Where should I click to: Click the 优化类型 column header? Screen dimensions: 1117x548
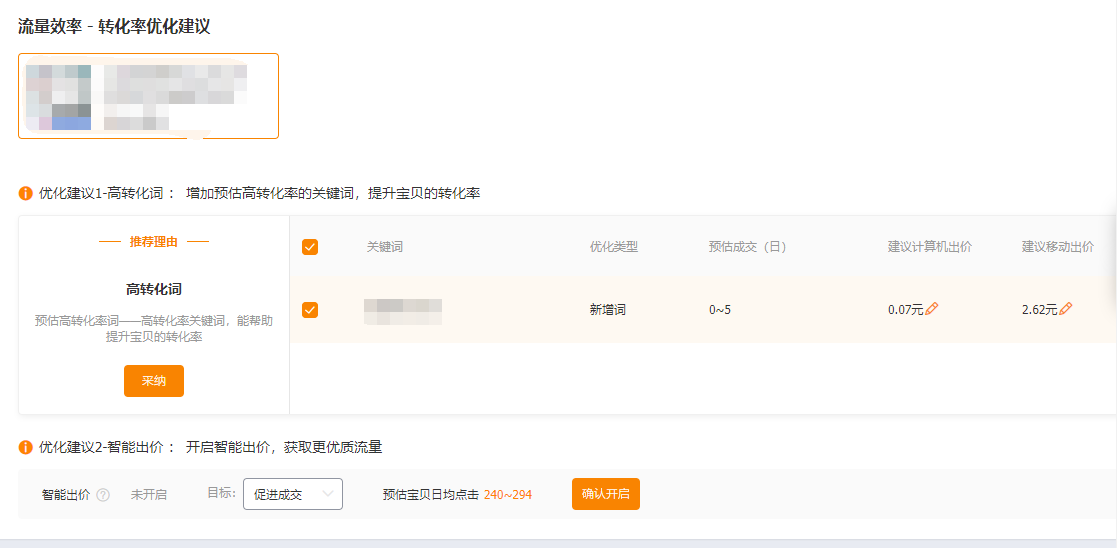pyautogui.click(x=613, y=247)
